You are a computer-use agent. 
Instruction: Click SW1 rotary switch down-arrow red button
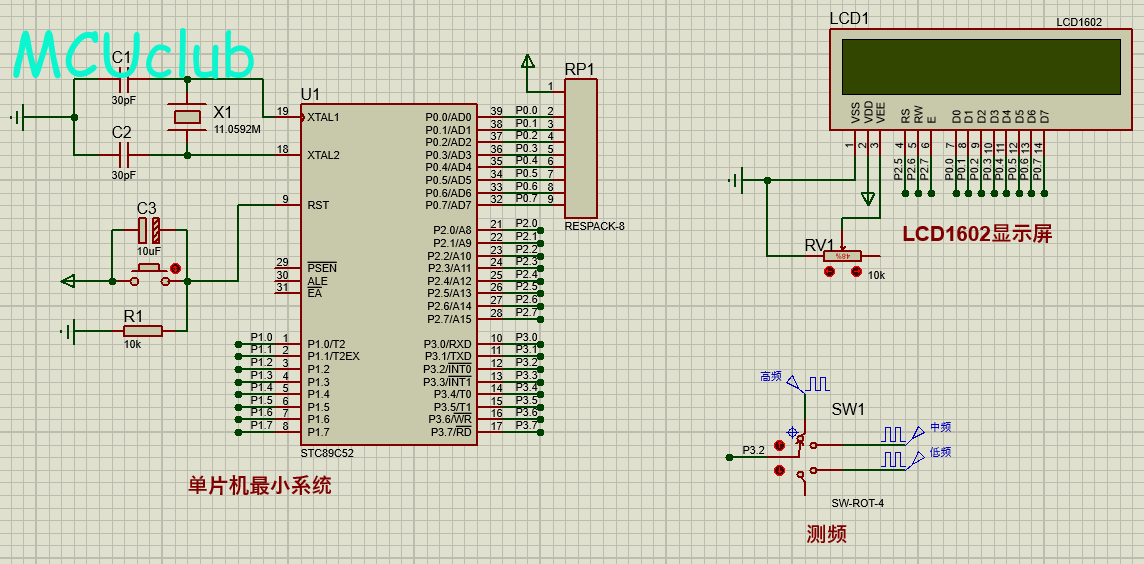tap(779, 470)
